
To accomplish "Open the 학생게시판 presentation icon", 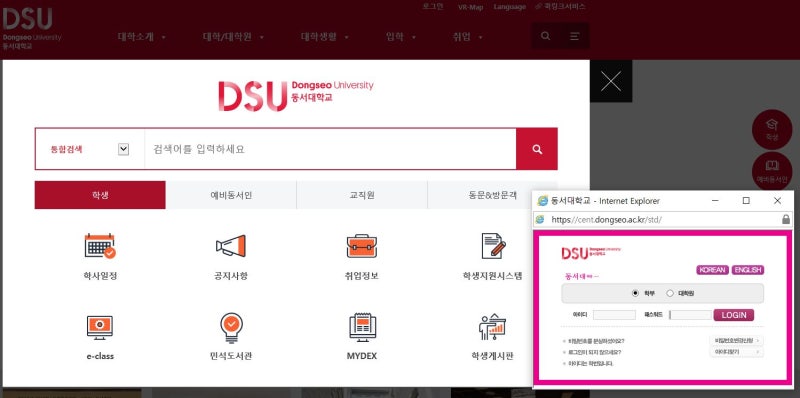I will 492,327.
